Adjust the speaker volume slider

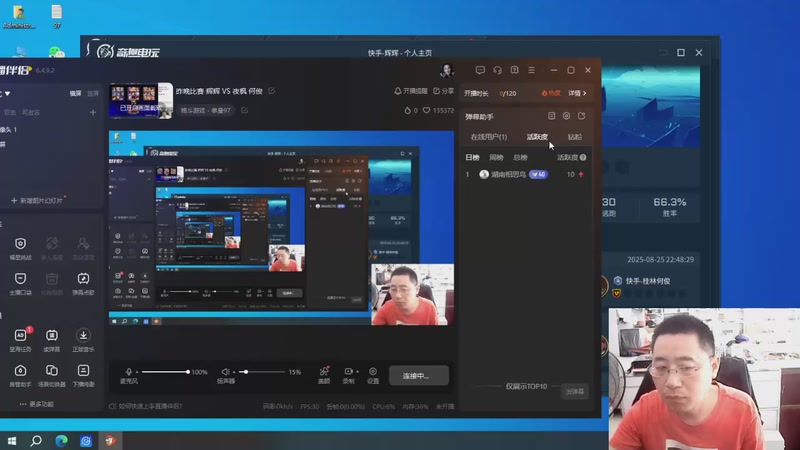pyautogui.click(x=262, y=372)
